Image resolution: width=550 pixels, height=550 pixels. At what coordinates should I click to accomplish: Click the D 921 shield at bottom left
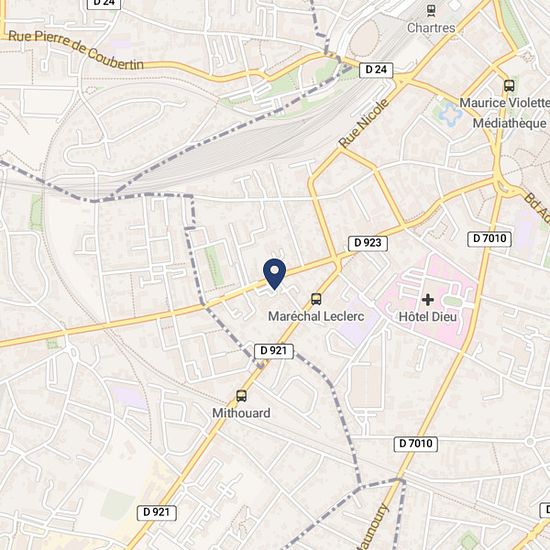[156, 512]
